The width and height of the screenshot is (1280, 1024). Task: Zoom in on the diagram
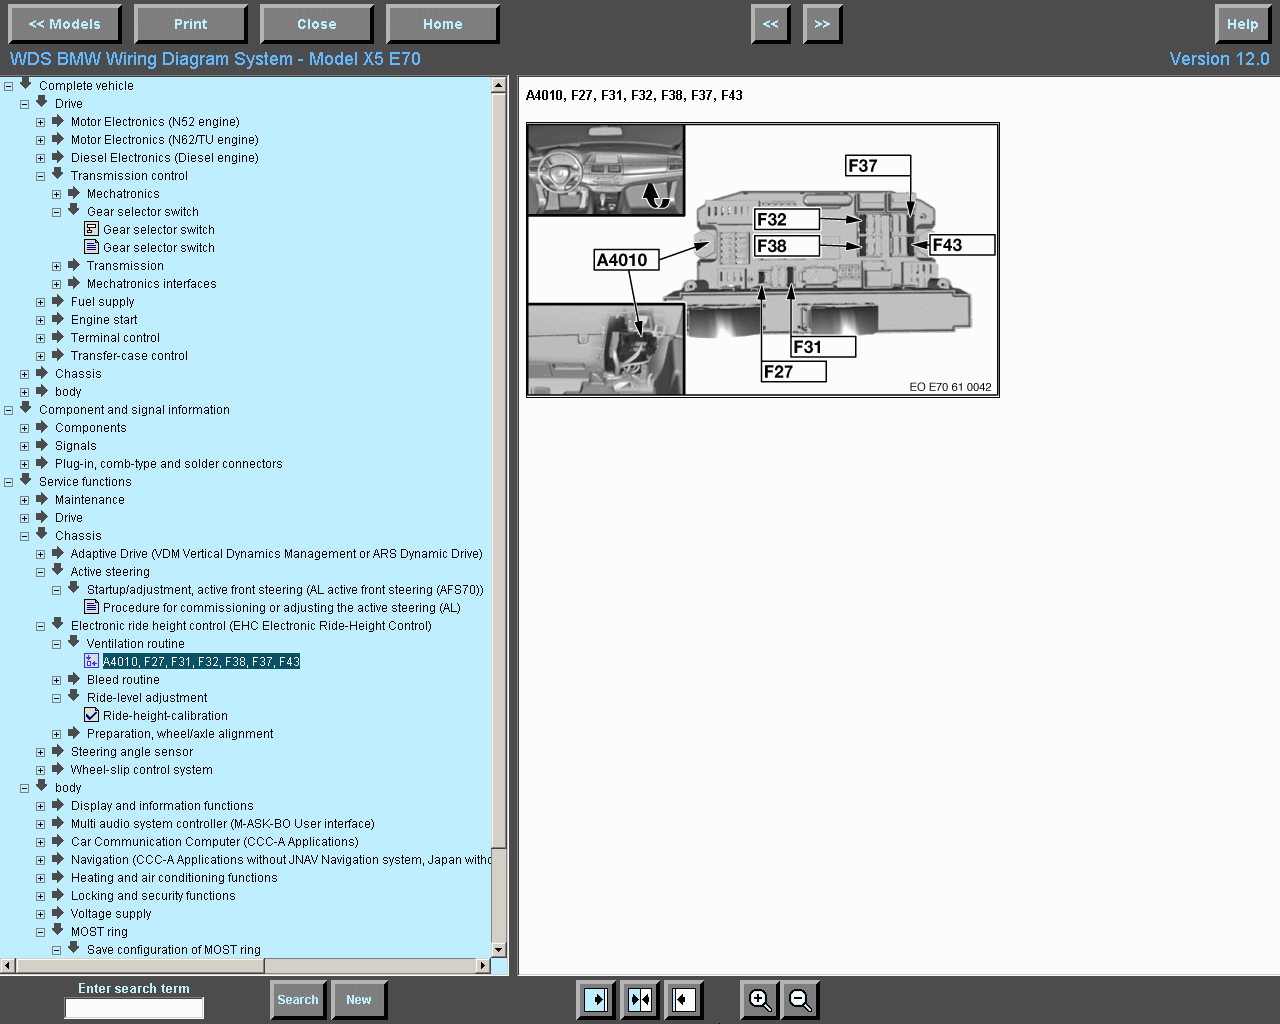(760, 999)
